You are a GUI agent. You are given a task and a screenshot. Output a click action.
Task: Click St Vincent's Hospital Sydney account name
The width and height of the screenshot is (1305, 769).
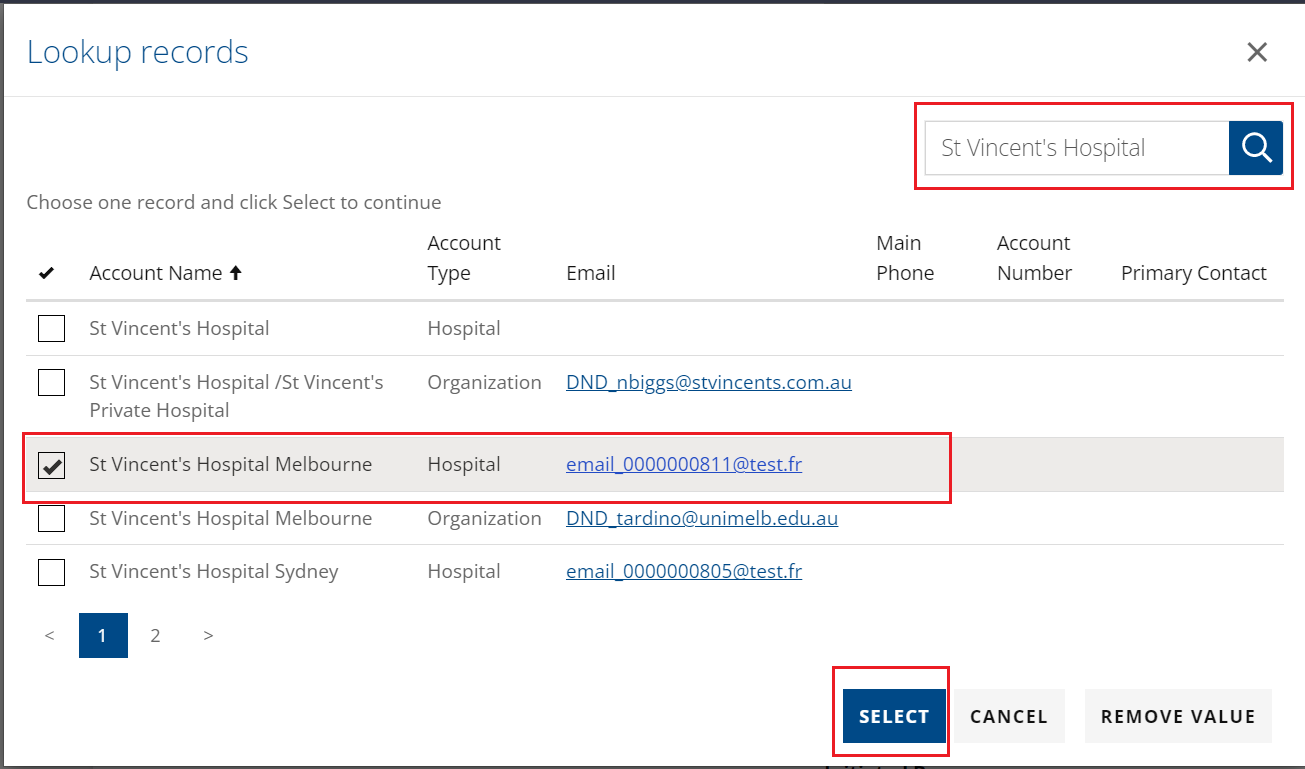click(x=214, y=572)
